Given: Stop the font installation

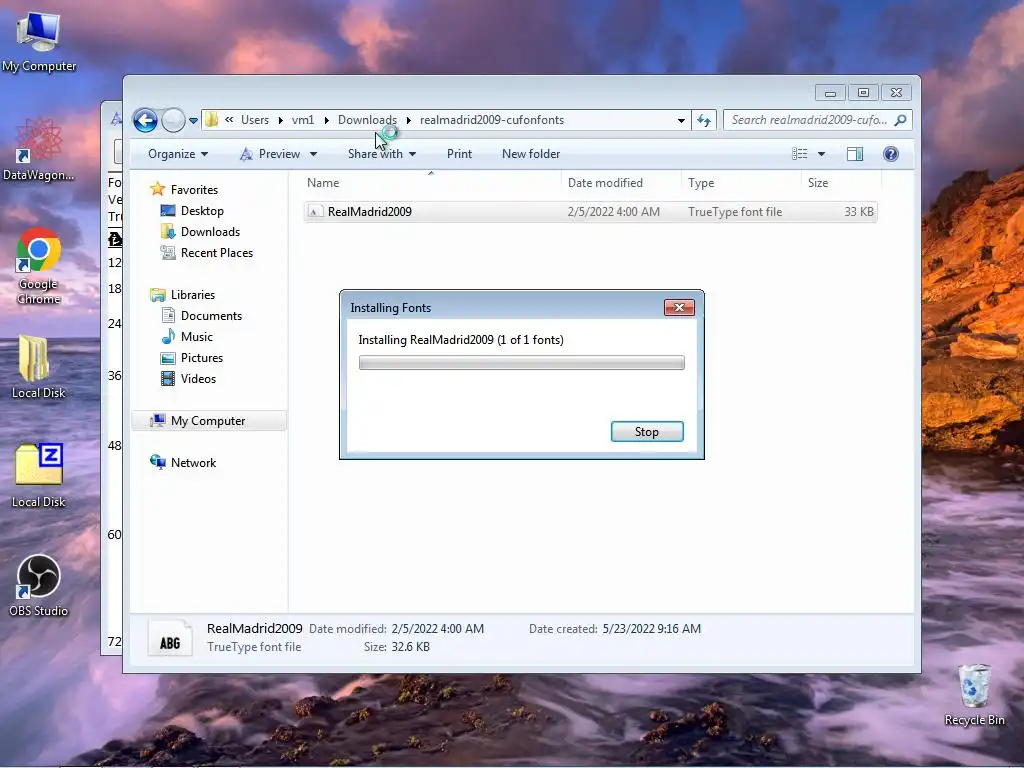Looking at the screenshot, I should click(x=647, y=432).
